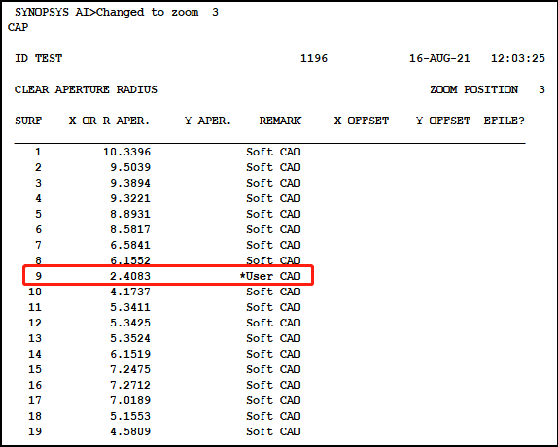Select aperture value 9.3894
This screenshot has width=558, height=447.
[x=130, y=183]
